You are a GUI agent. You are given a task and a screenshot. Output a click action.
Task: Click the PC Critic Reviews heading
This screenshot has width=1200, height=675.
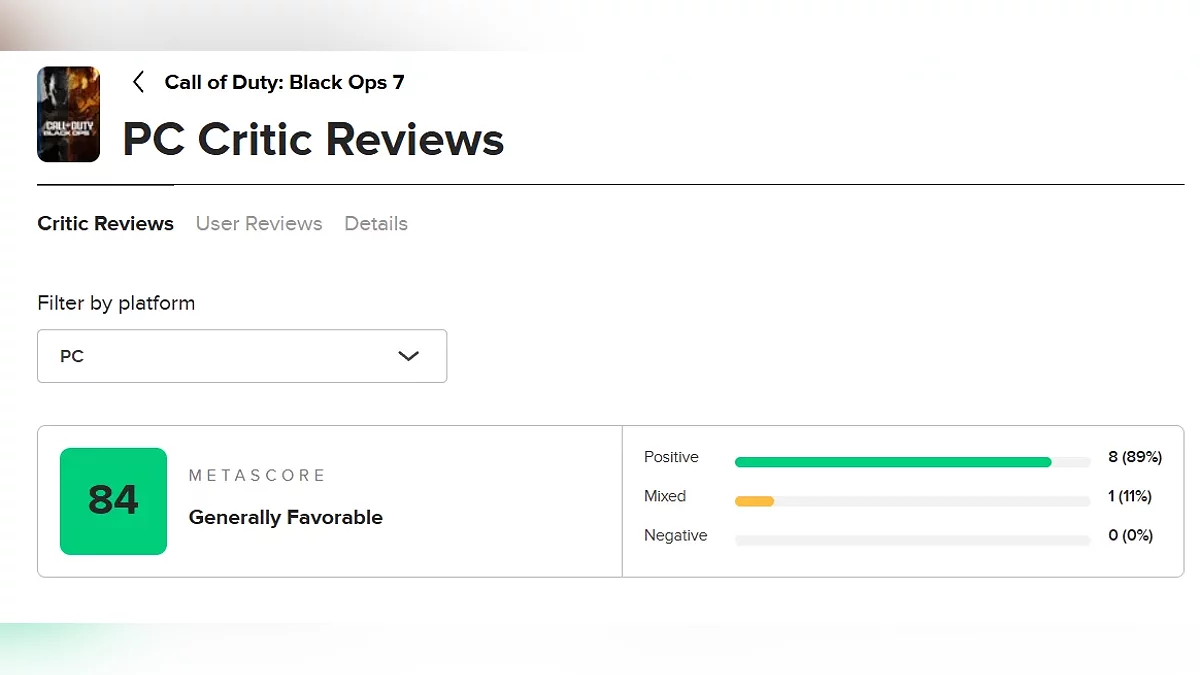point(313,139)
